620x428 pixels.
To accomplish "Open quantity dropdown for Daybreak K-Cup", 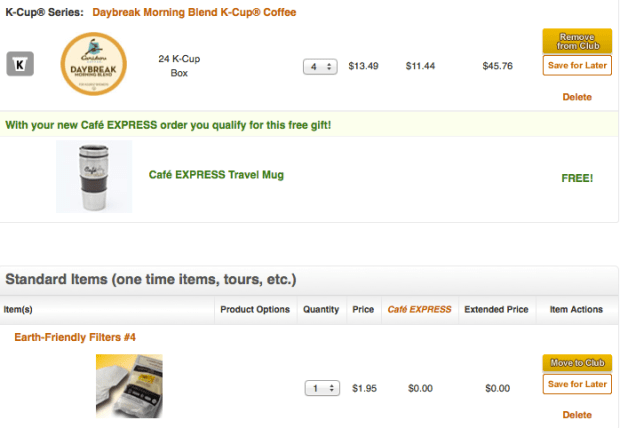I will point(320,66).
